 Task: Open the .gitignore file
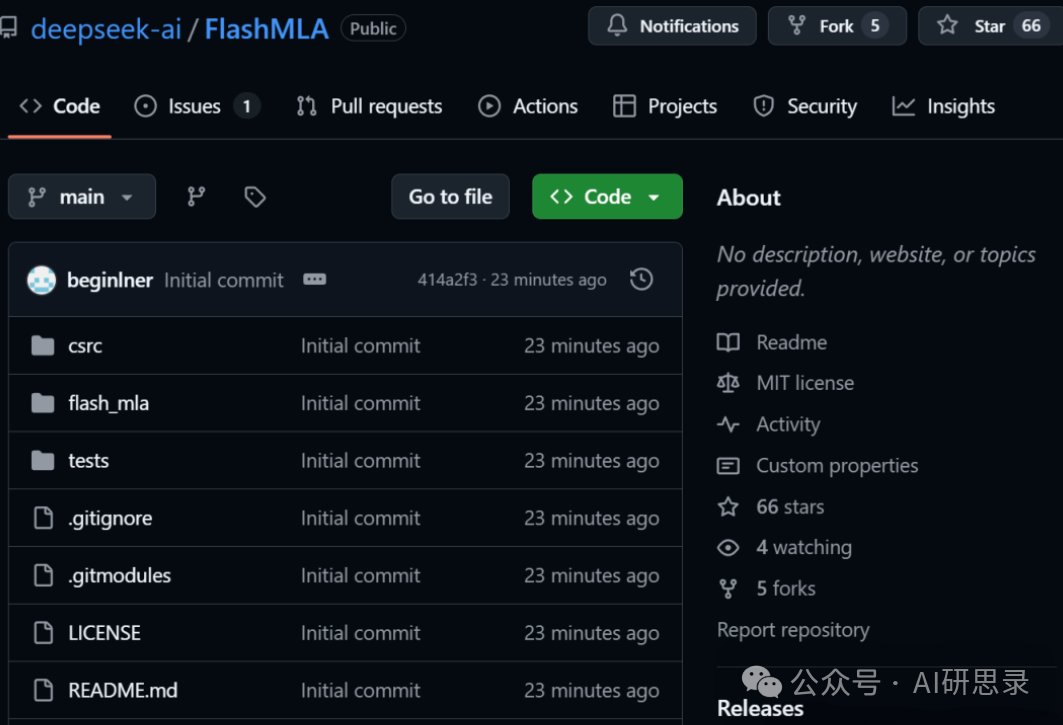coord(110,518)
